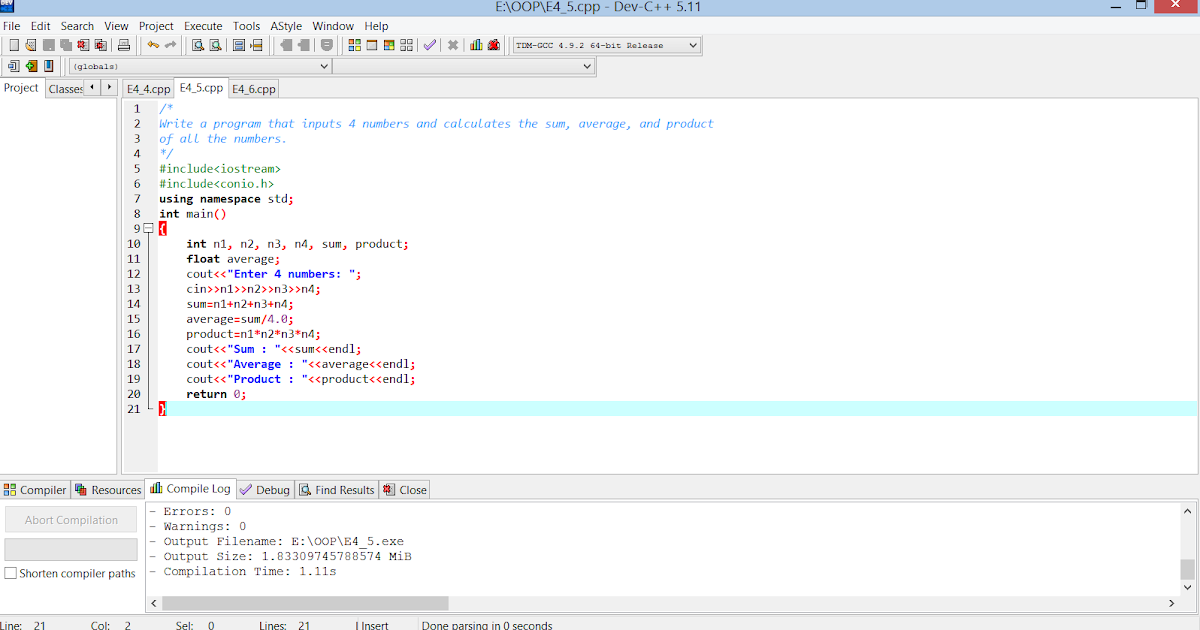The height and width of the screenshot is (630, 1200).
Task: Open the AStyle menu
Action: click(286, 26)
